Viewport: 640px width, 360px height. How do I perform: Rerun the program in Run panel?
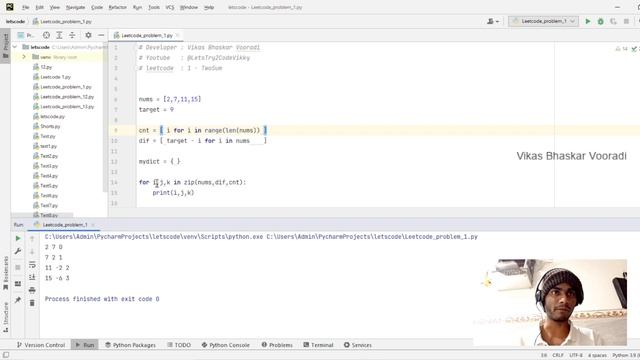point(18,238)
